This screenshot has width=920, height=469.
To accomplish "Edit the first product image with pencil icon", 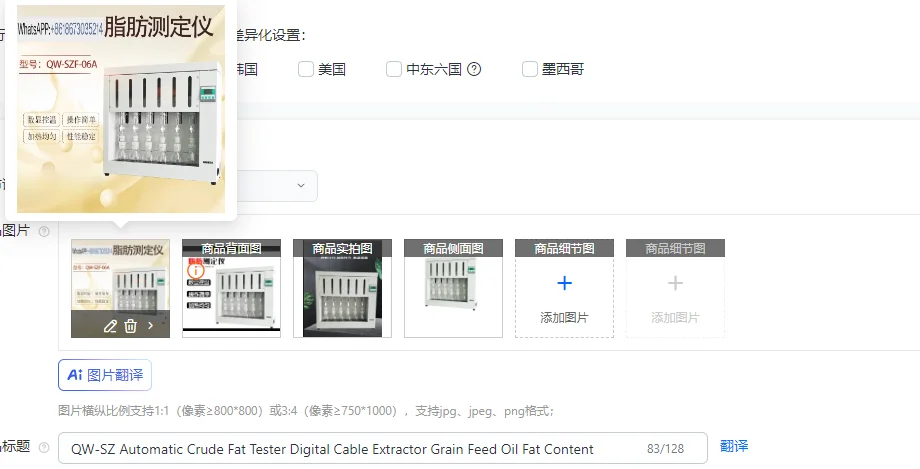I will 110,326.
